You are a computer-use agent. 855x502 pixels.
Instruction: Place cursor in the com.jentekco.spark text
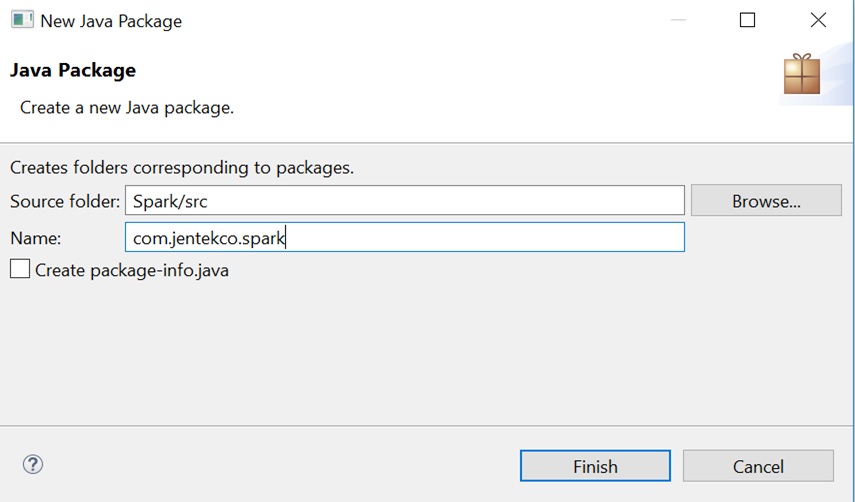pyautogui.click(x=209, y=238)
